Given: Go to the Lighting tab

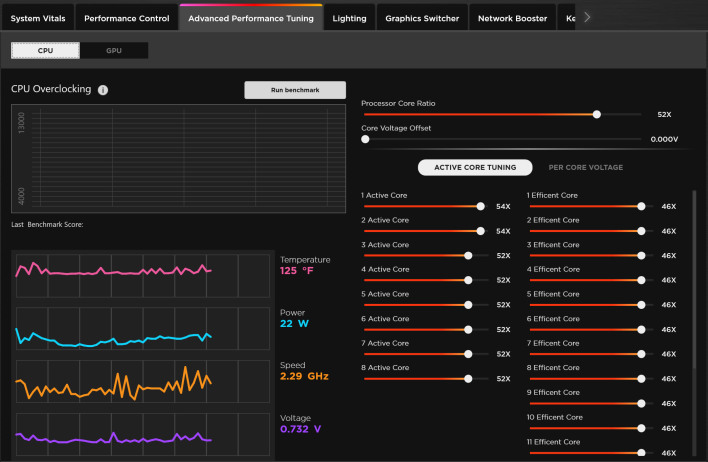Looking at the screenshot, I should pos(349,18).
